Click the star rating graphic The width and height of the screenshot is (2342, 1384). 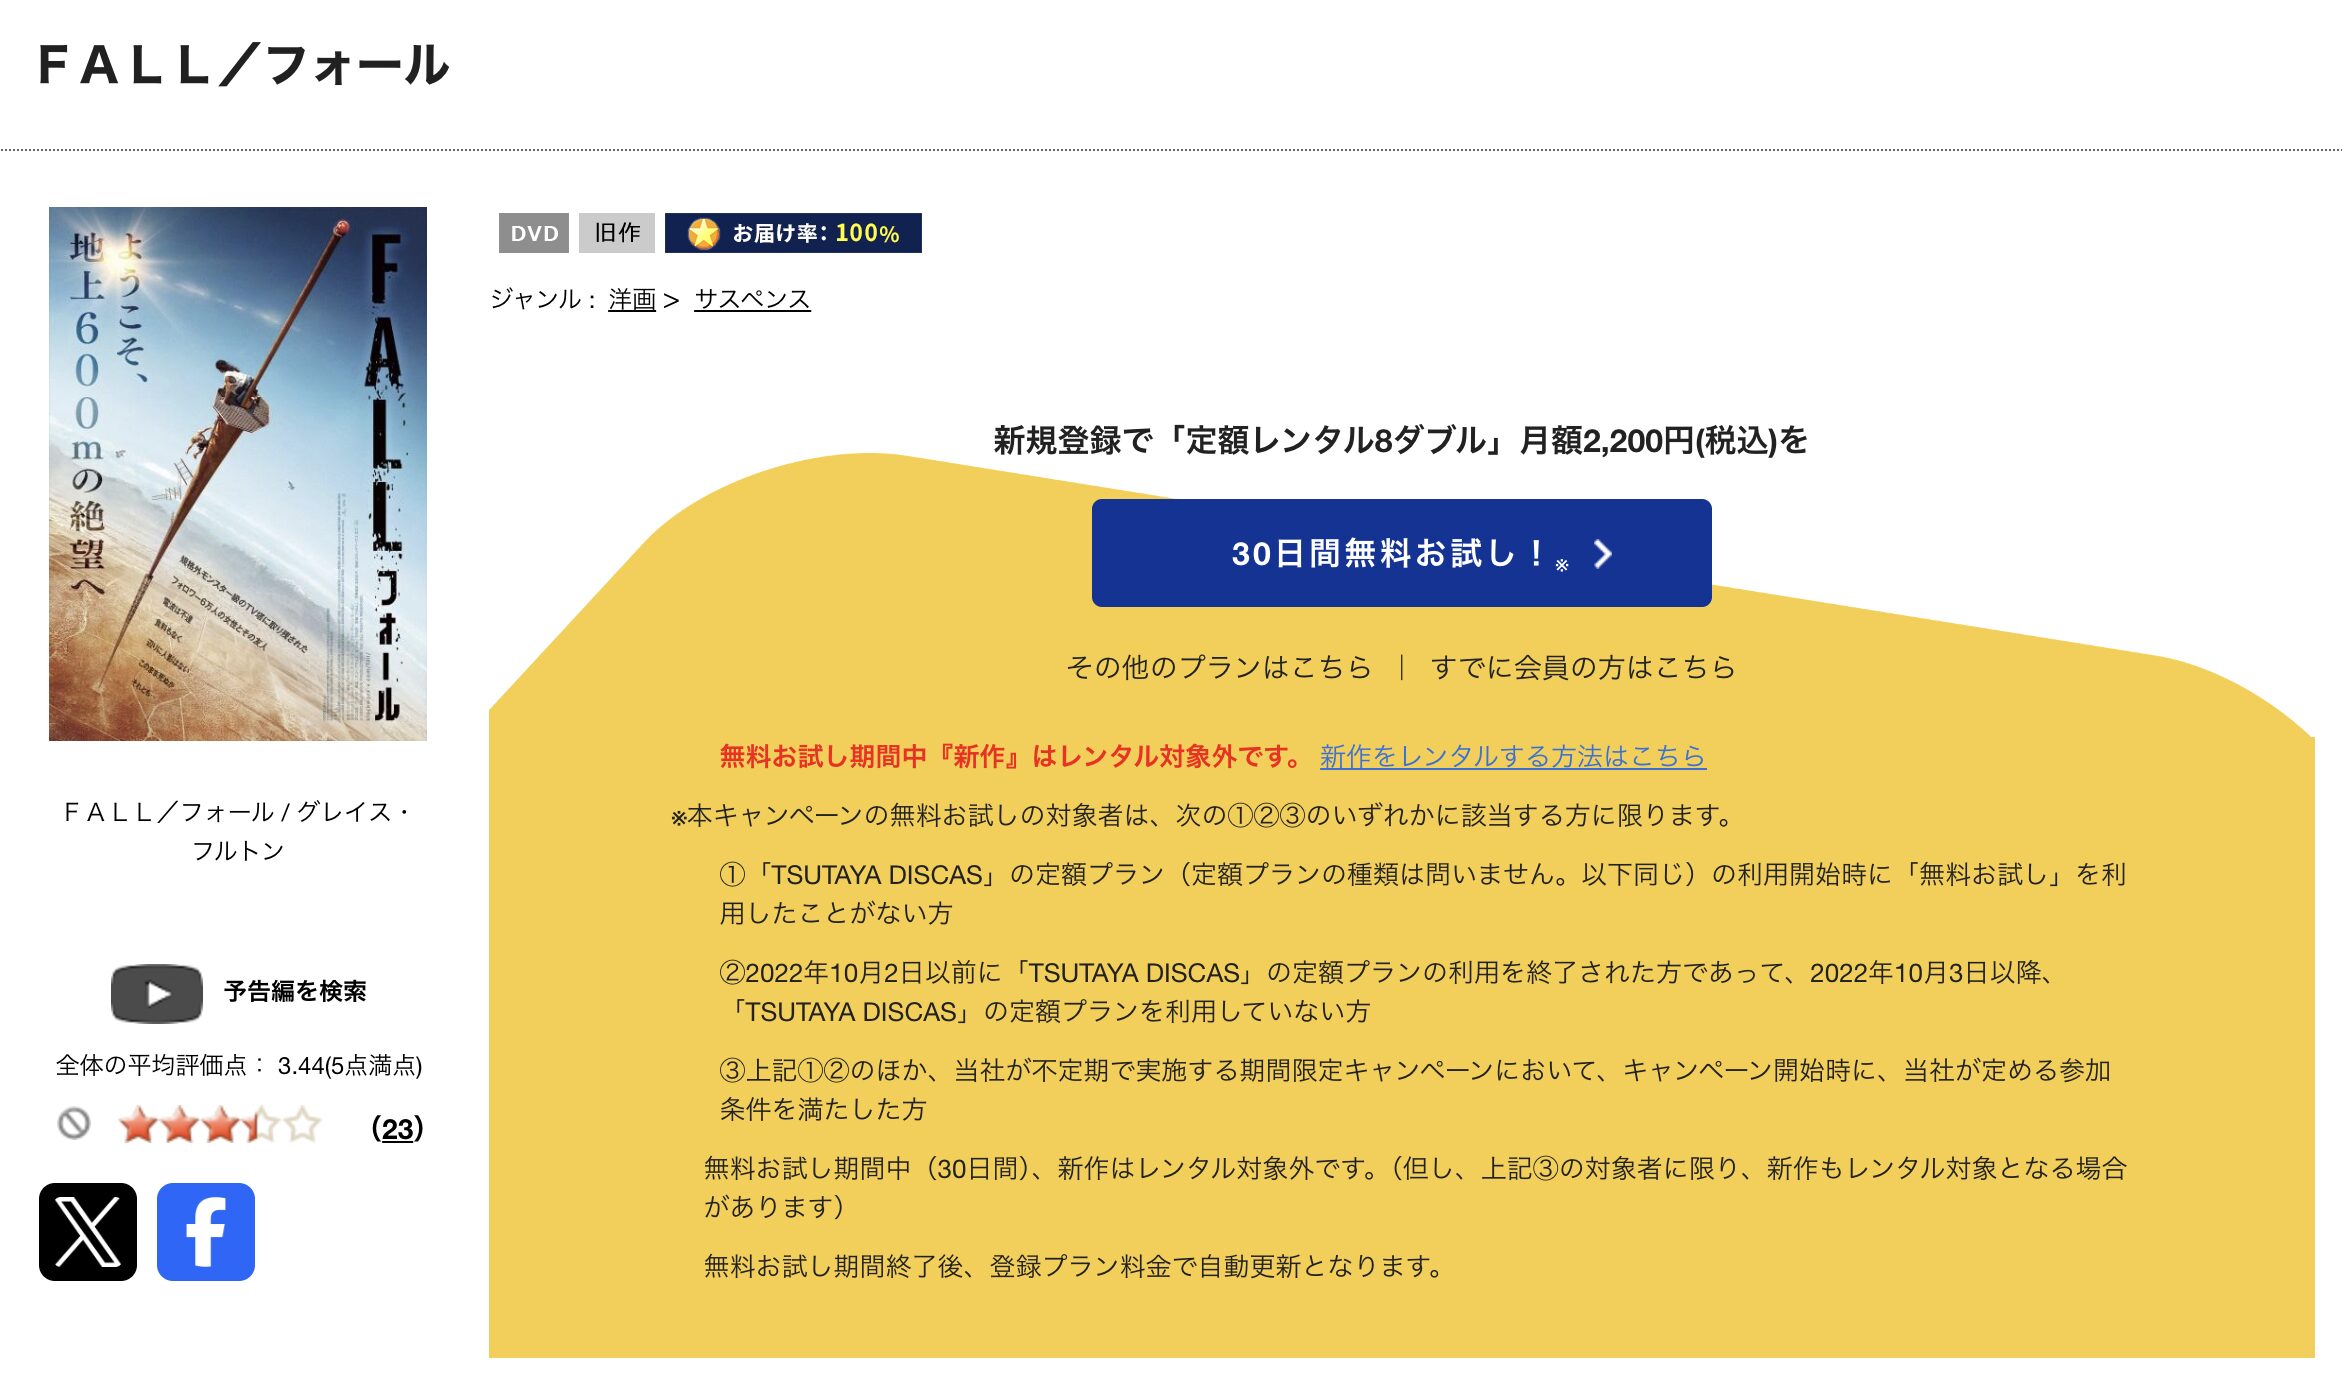tap(220, 1125)
